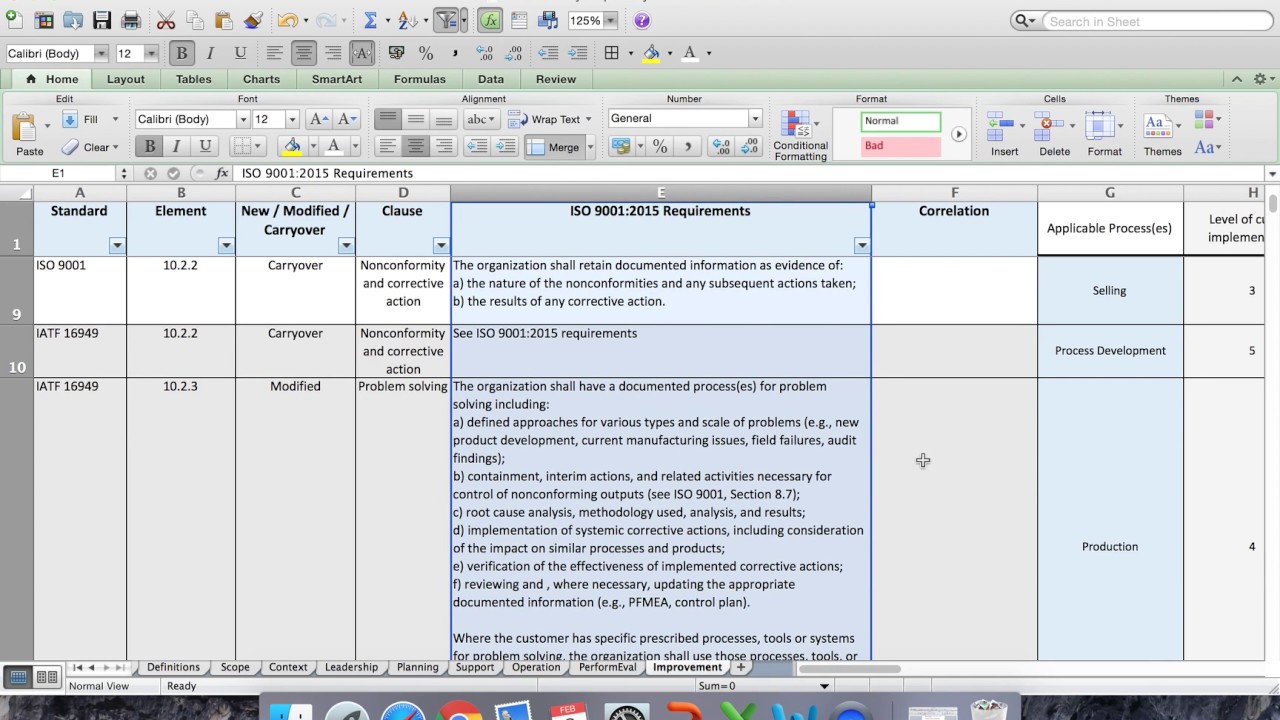1280x720 pixels.
Task: Print the spreadsheet with the printer icon
Action: 131,20
